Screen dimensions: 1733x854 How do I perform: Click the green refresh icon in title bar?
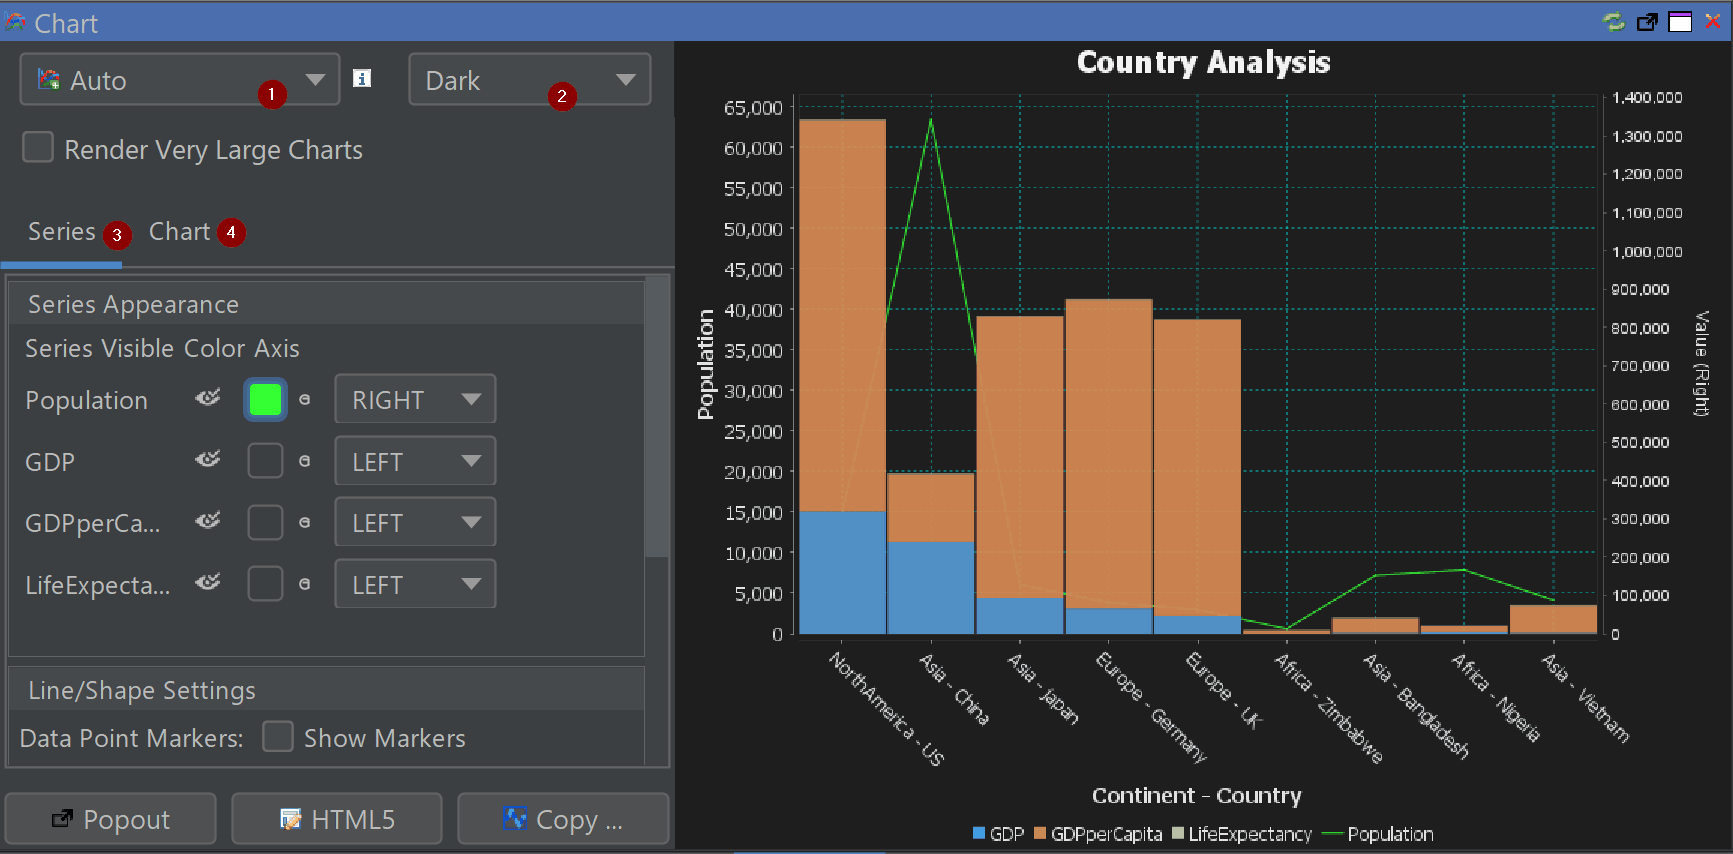point(1613,22)
